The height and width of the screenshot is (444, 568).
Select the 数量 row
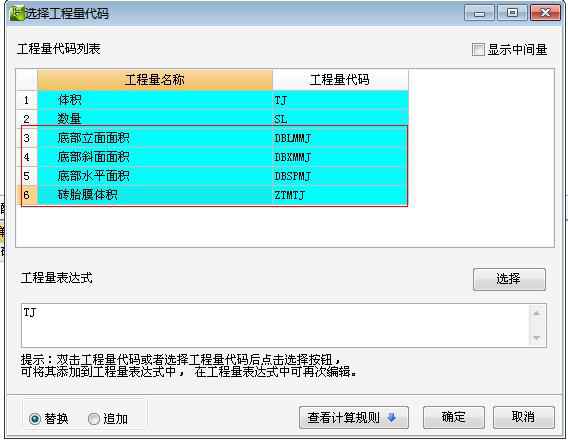[x=223, y=119]
